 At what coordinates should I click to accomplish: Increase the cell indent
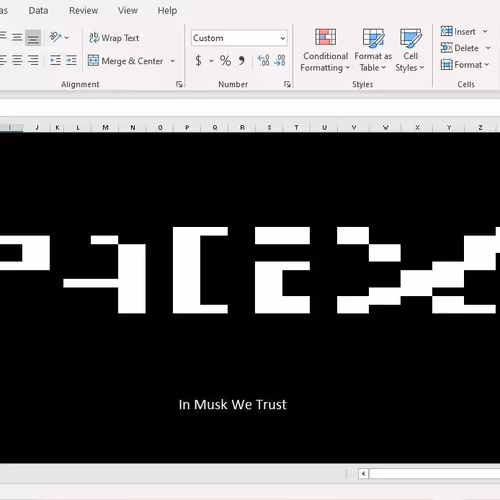71,60
